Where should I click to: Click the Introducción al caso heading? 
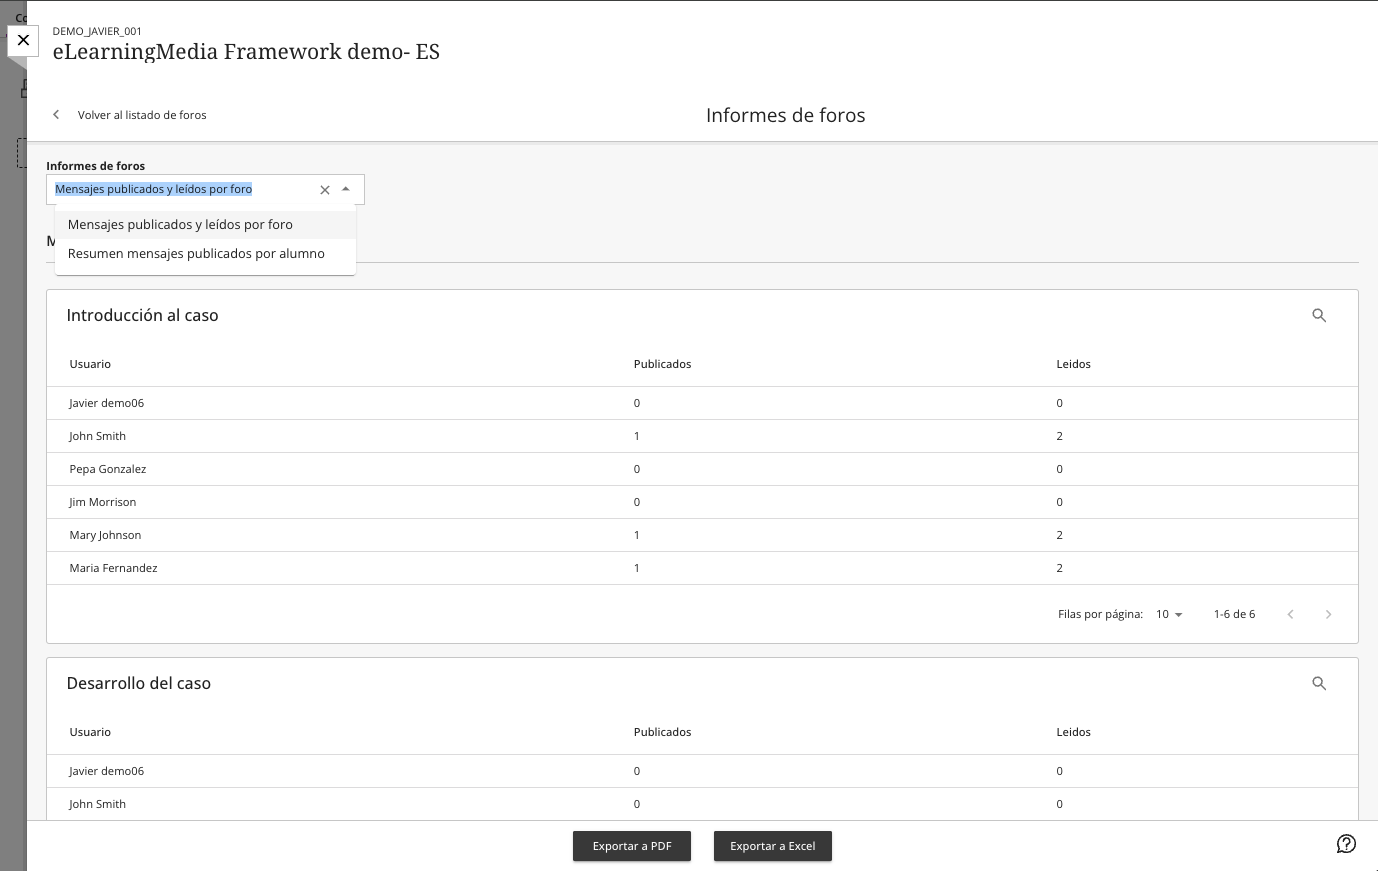(x=142, y=315)
